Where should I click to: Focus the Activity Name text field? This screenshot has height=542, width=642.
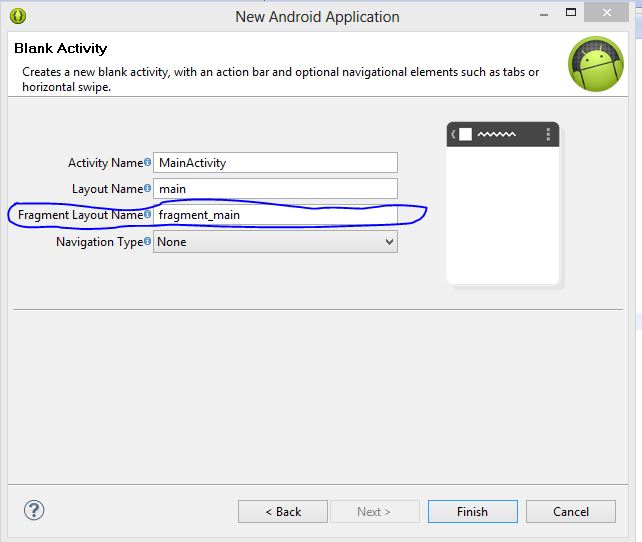[275, 163]
